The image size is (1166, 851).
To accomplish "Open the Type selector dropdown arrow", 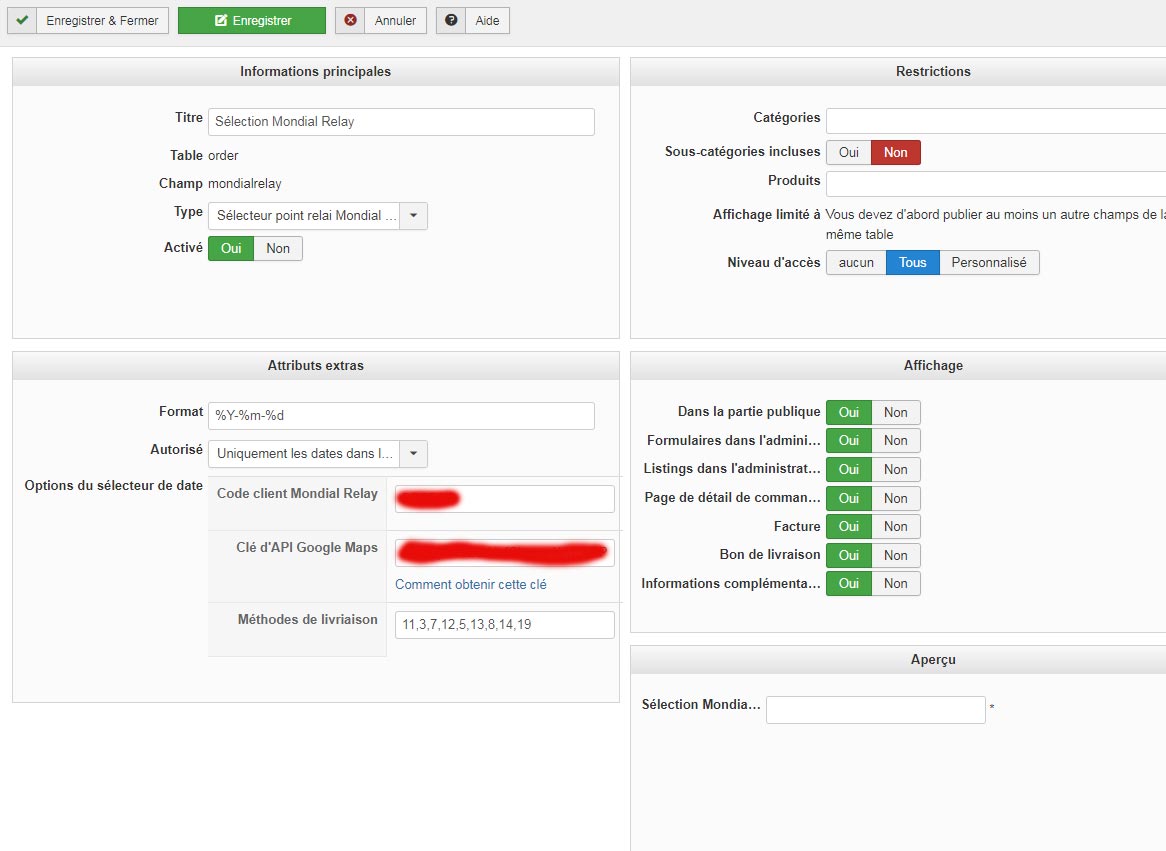I will click(x=413, y=216).
